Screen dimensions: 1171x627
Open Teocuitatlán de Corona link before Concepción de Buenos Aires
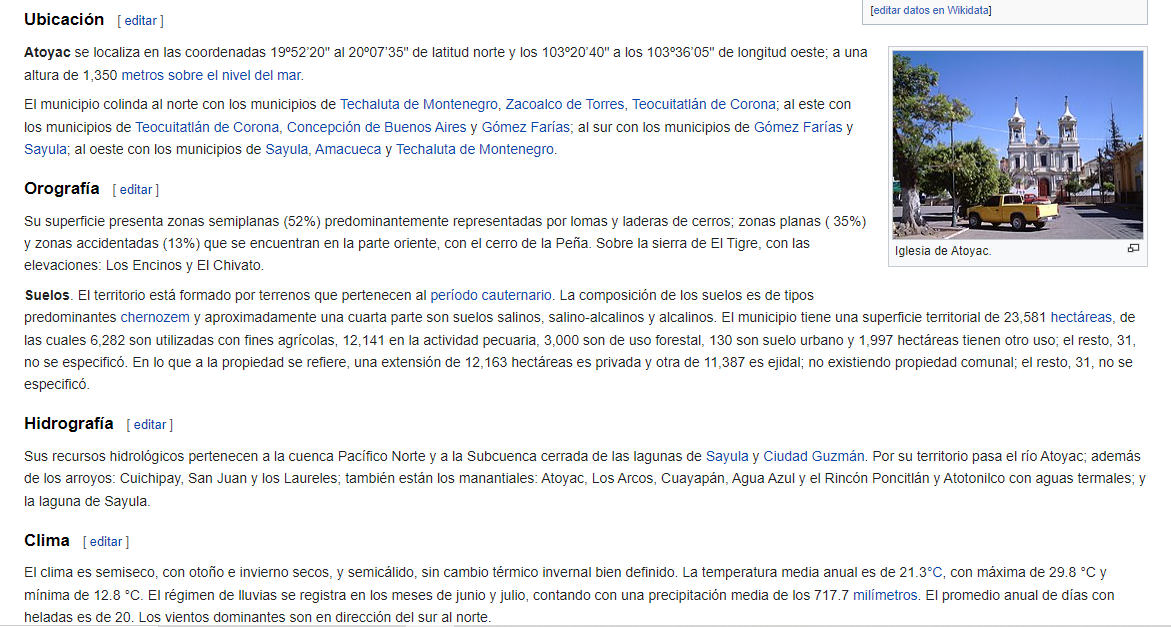pos(207,128)
